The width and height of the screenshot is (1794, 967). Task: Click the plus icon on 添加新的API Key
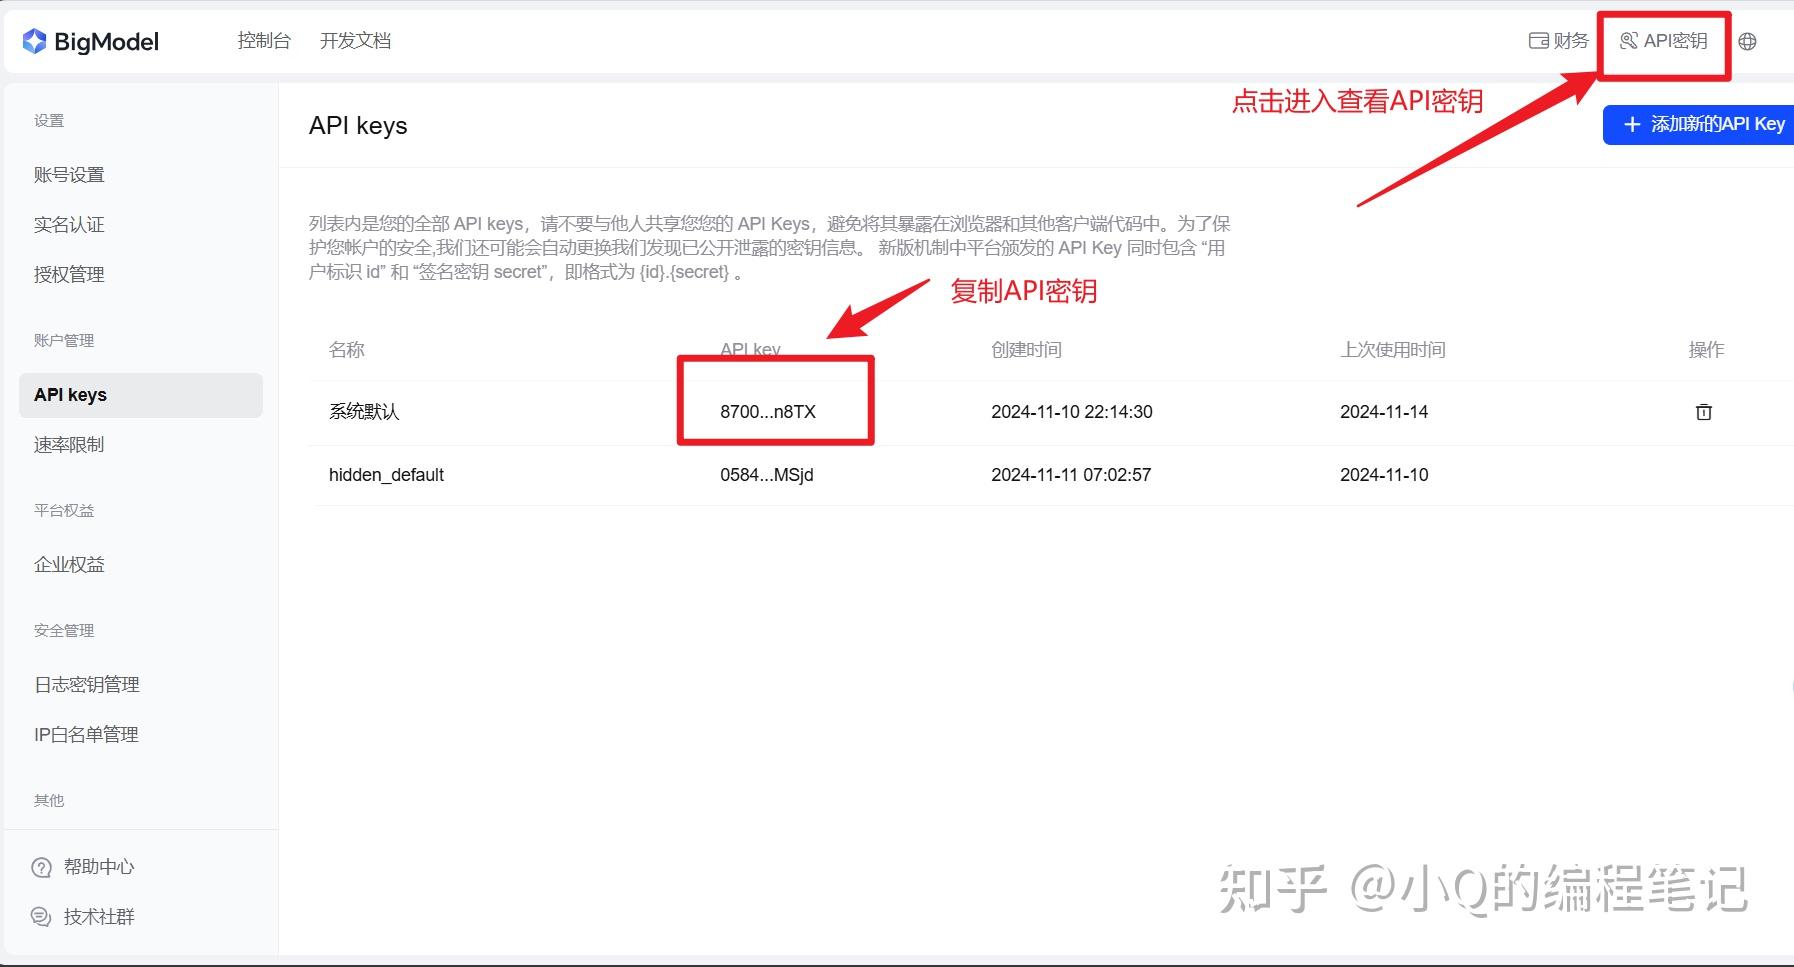point(1632,124)
